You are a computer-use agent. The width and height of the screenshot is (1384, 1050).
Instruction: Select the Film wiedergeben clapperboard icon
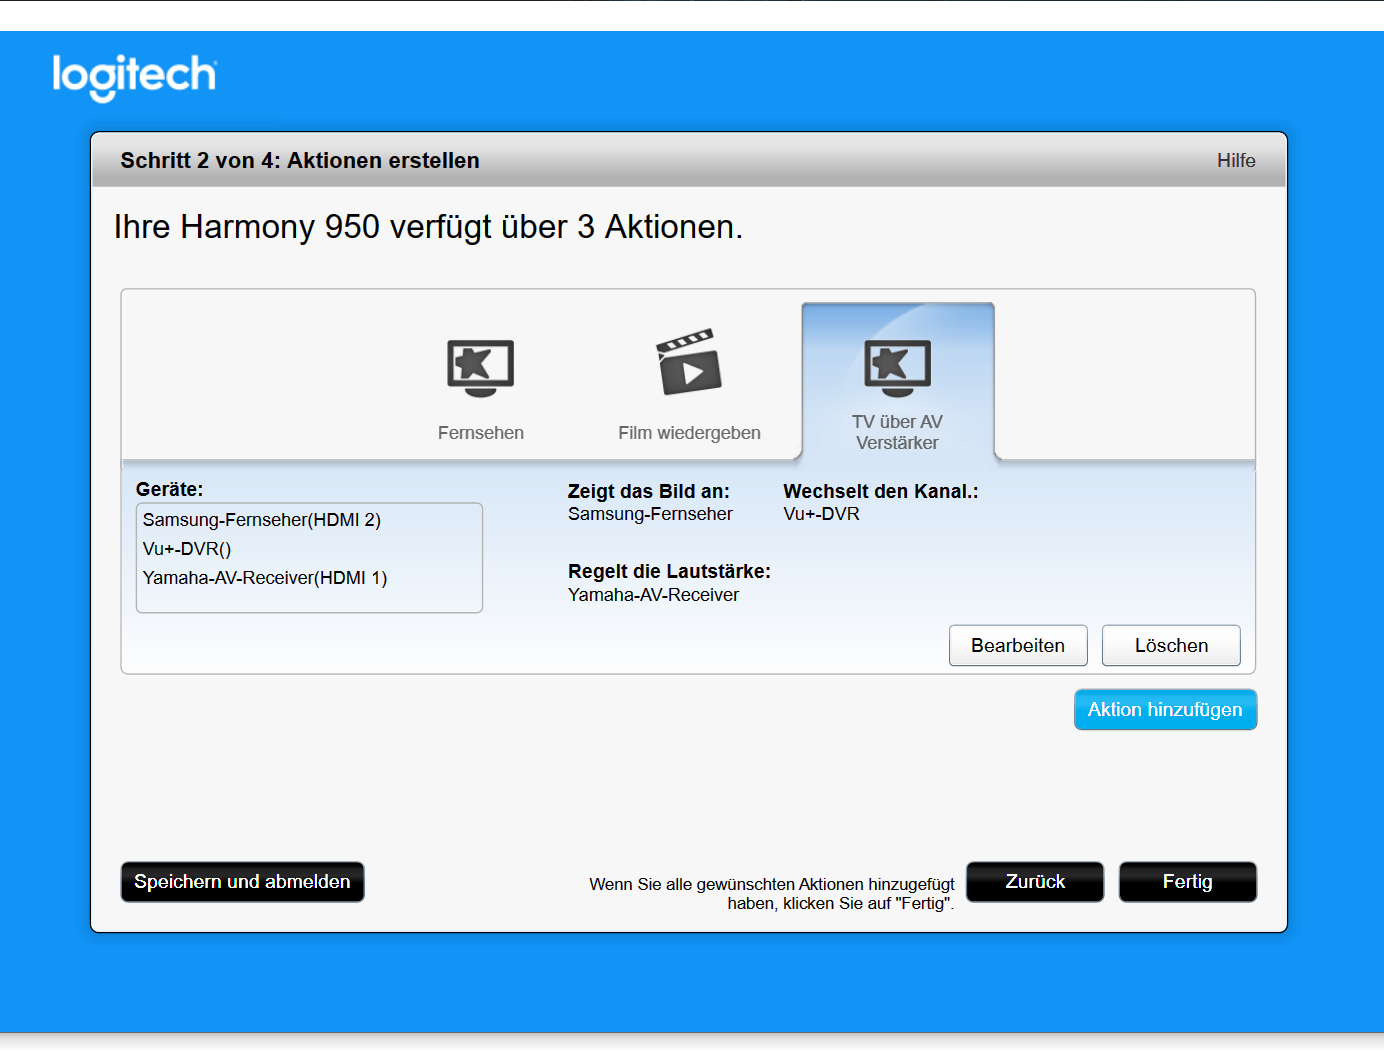click(689, 362)
